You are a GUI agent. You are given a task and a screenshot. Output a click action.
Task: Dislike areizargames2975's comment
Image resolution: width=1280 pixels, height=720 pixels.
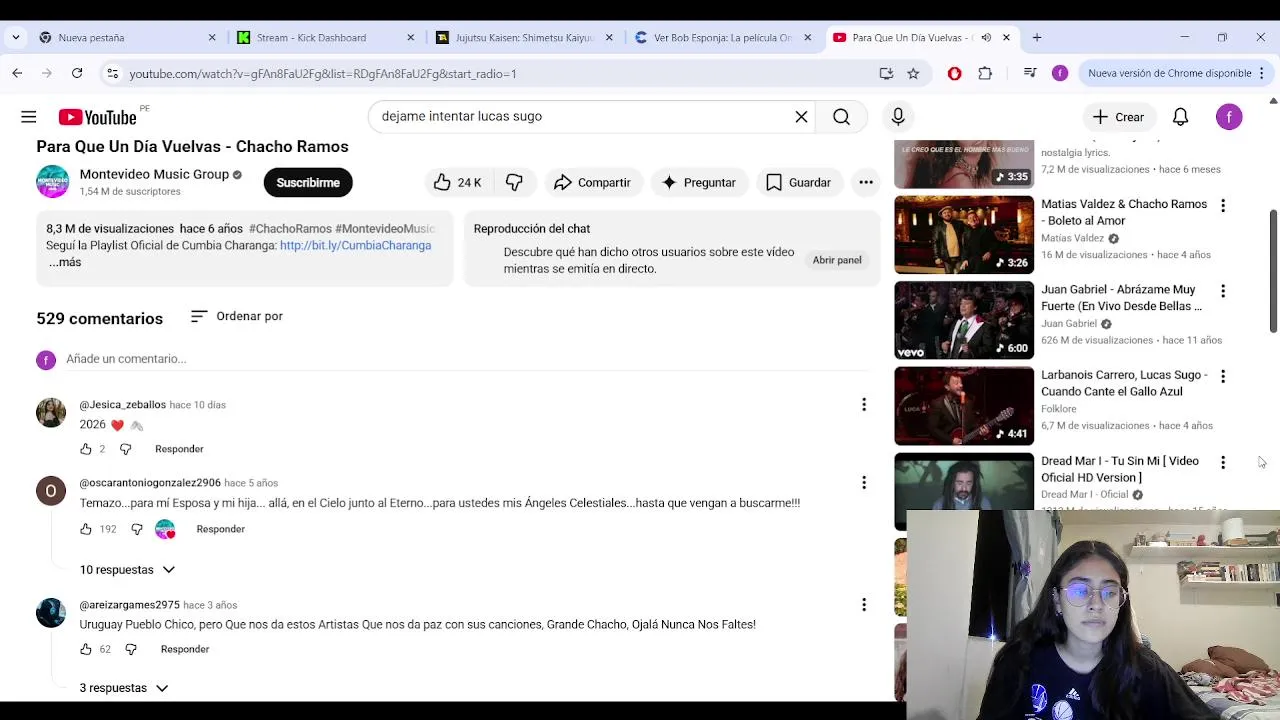tap(131, 649)
